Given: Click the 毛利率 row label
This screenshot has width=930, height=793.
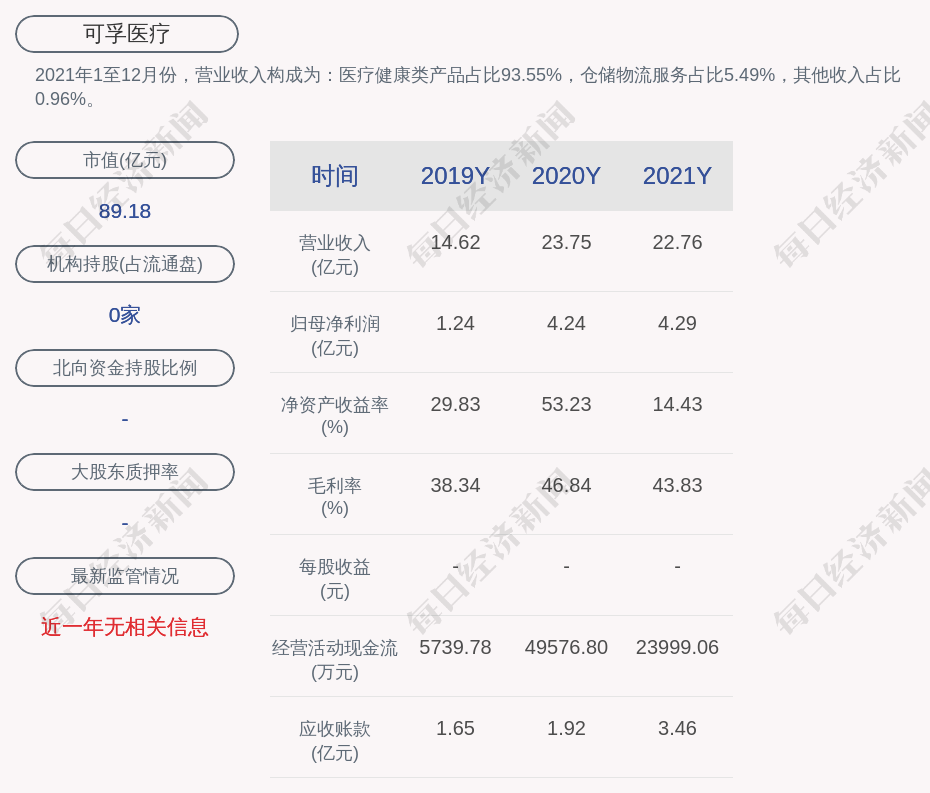Looking at the screenshot, I should [x=335, y=486].
